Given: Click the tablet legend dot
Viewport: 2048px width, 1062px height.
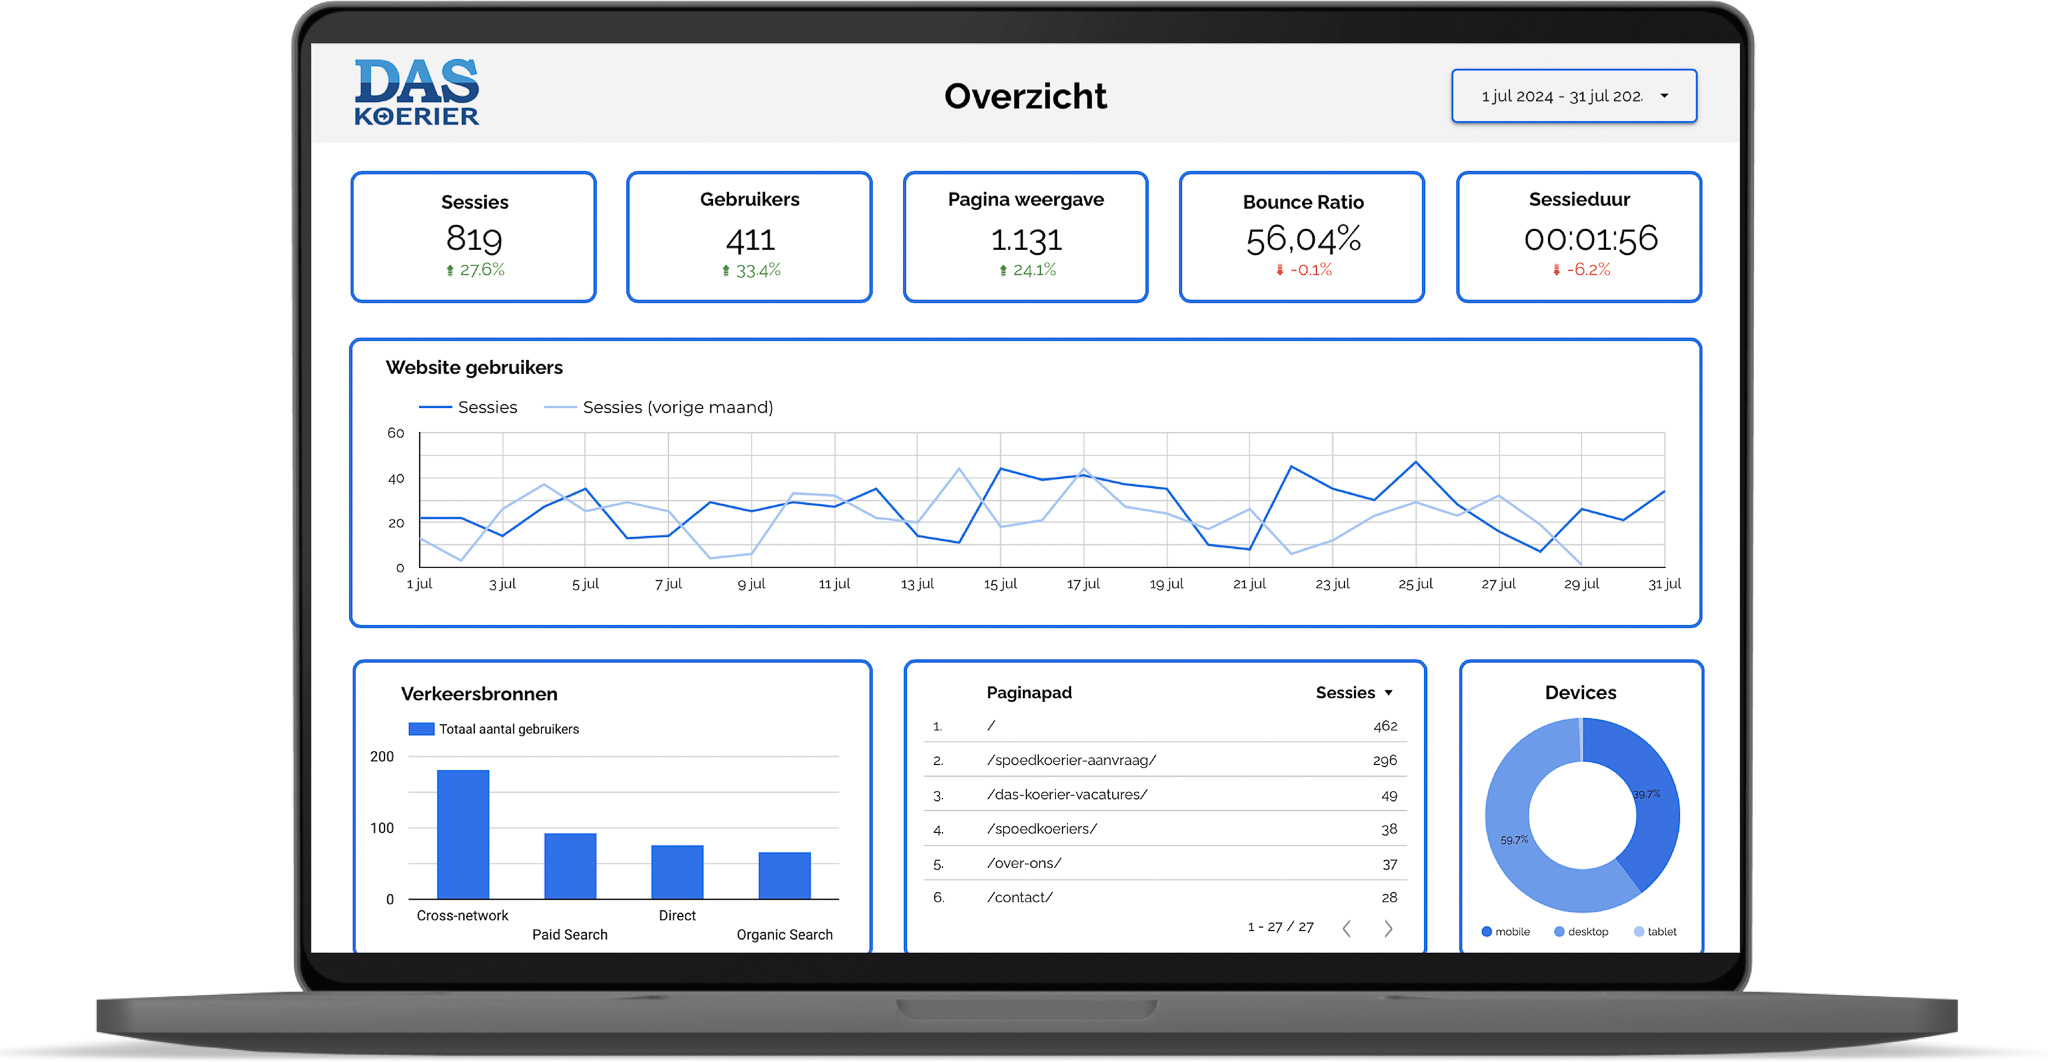Looking at the screenshot, I should 1639,932.
